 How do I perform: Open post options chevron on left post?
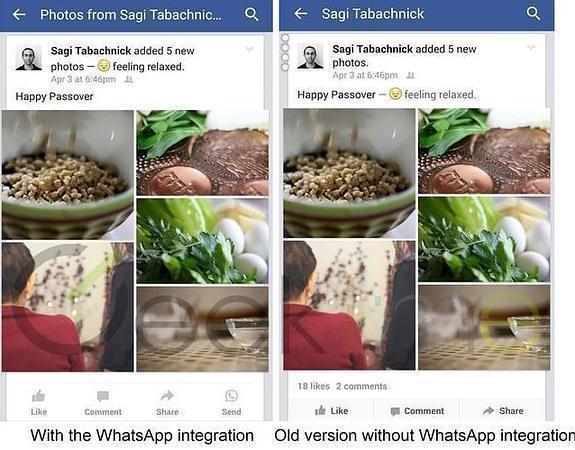[x=249, y=49]
